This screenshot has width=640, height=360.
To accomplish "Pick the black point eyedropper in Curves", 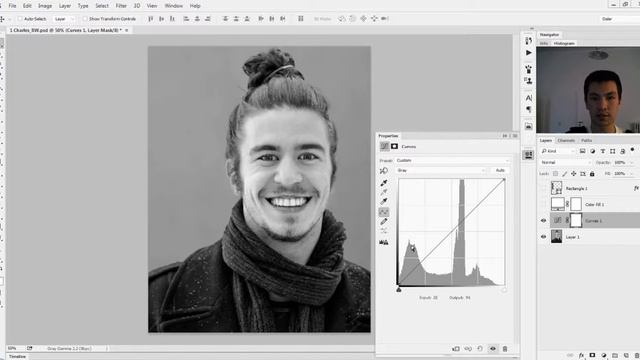I will [x=384, y=183].
